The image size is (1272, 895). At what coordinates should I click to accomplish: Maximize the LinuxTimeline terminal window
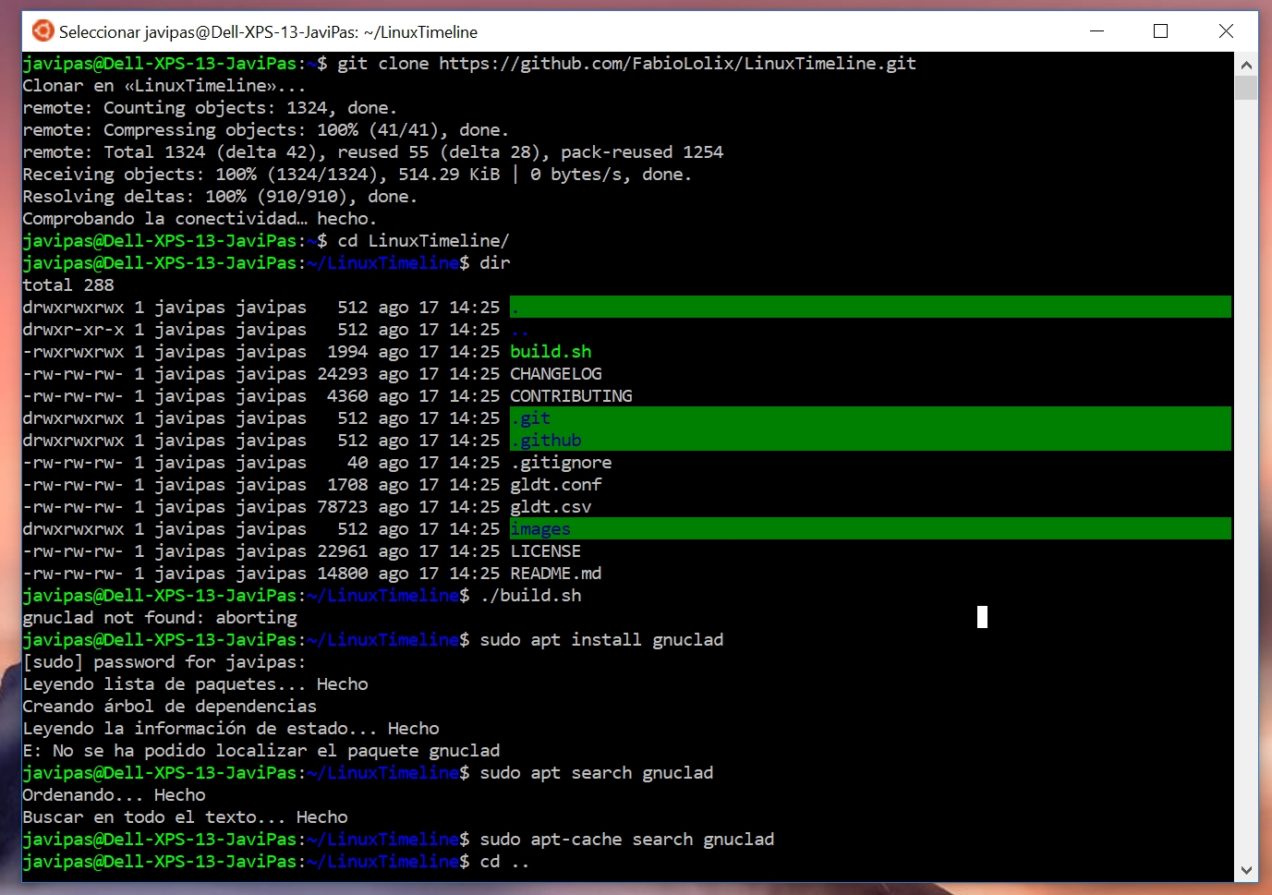coord(1160,31)
